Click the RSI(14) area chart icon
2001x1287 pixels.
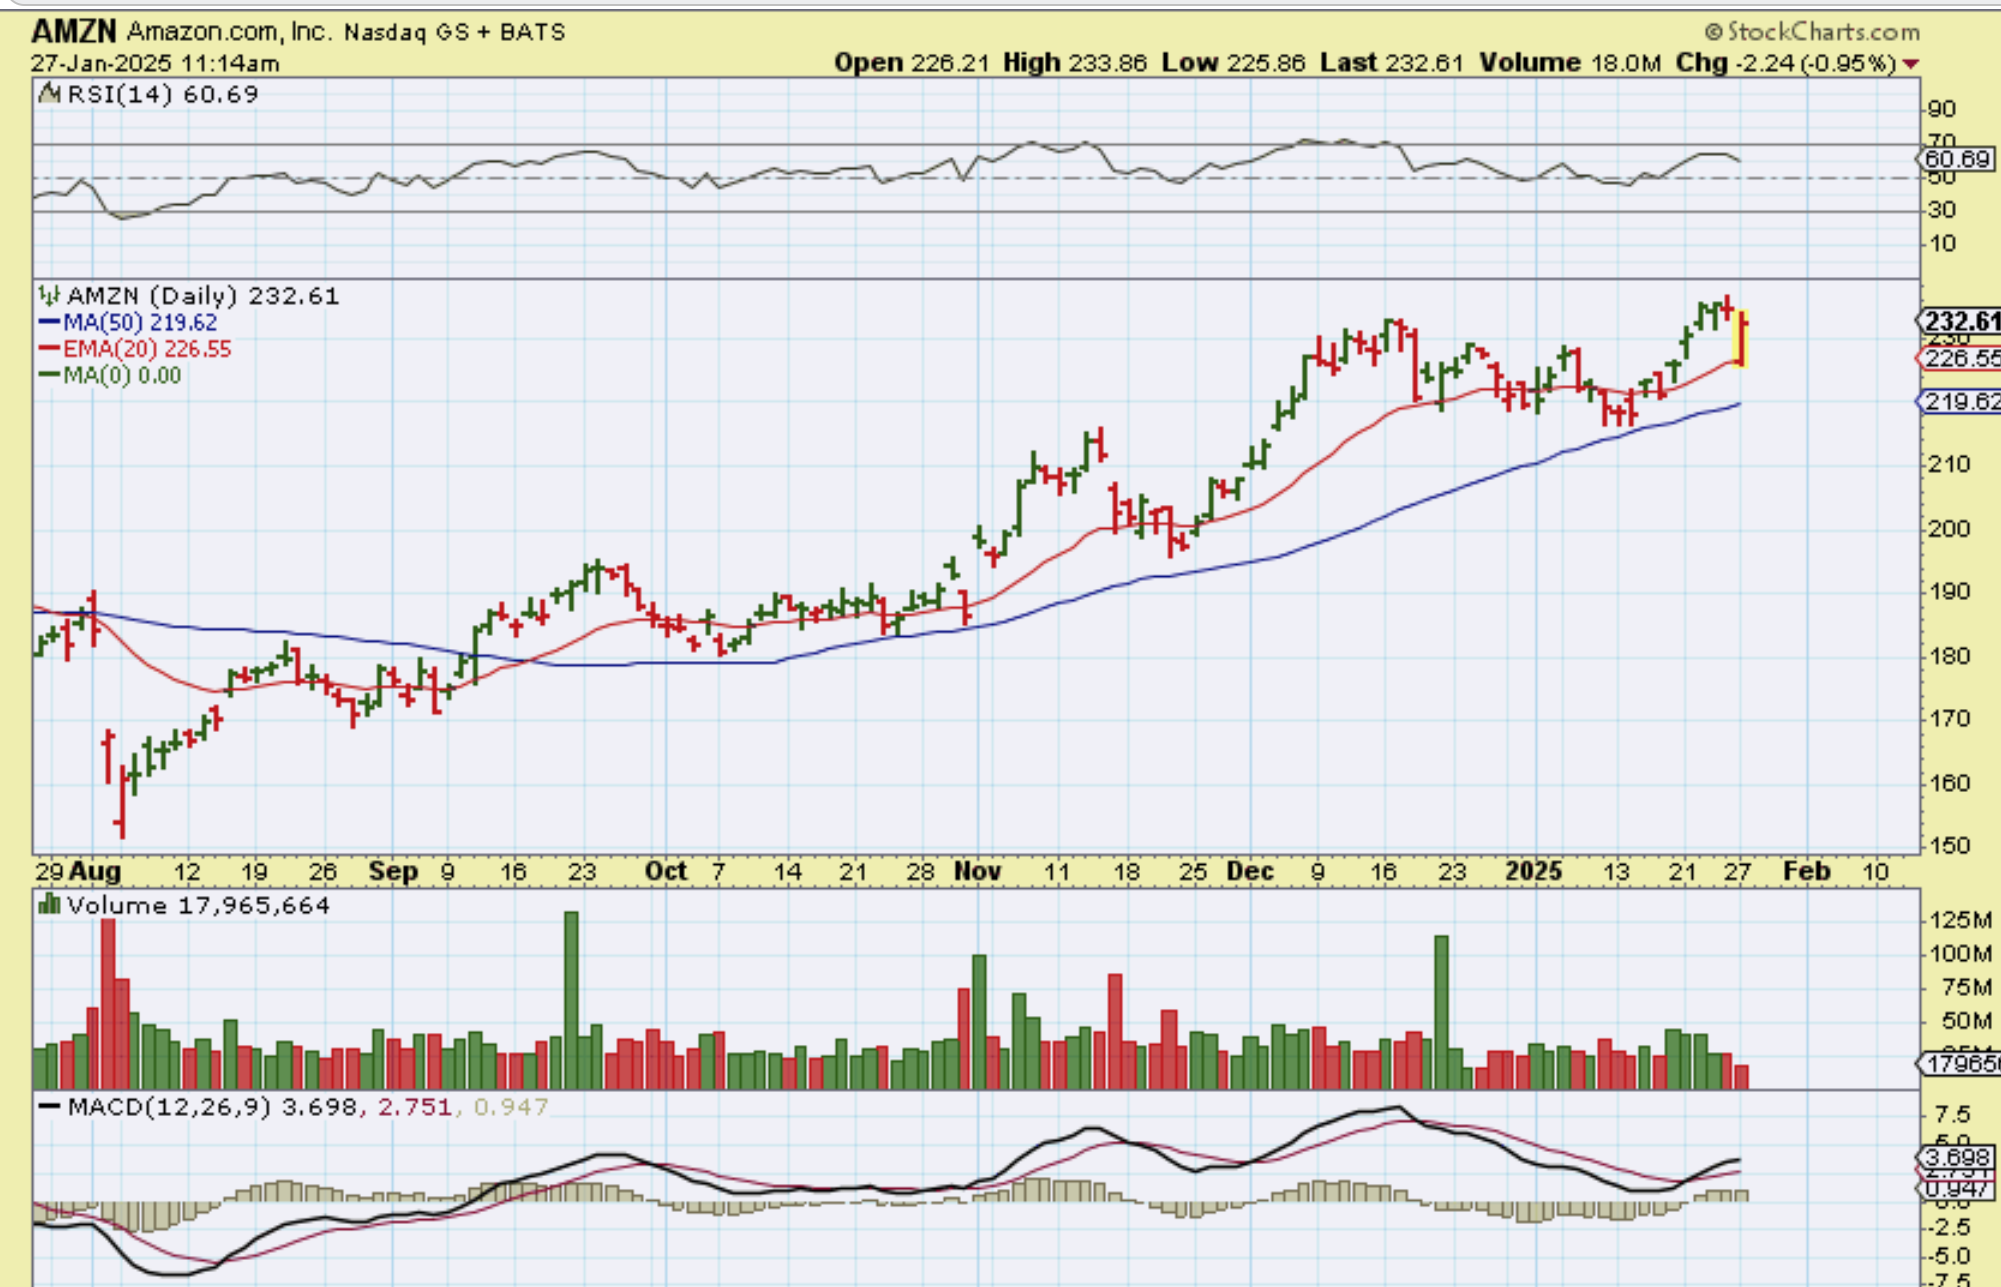click(x=48, y=94)
